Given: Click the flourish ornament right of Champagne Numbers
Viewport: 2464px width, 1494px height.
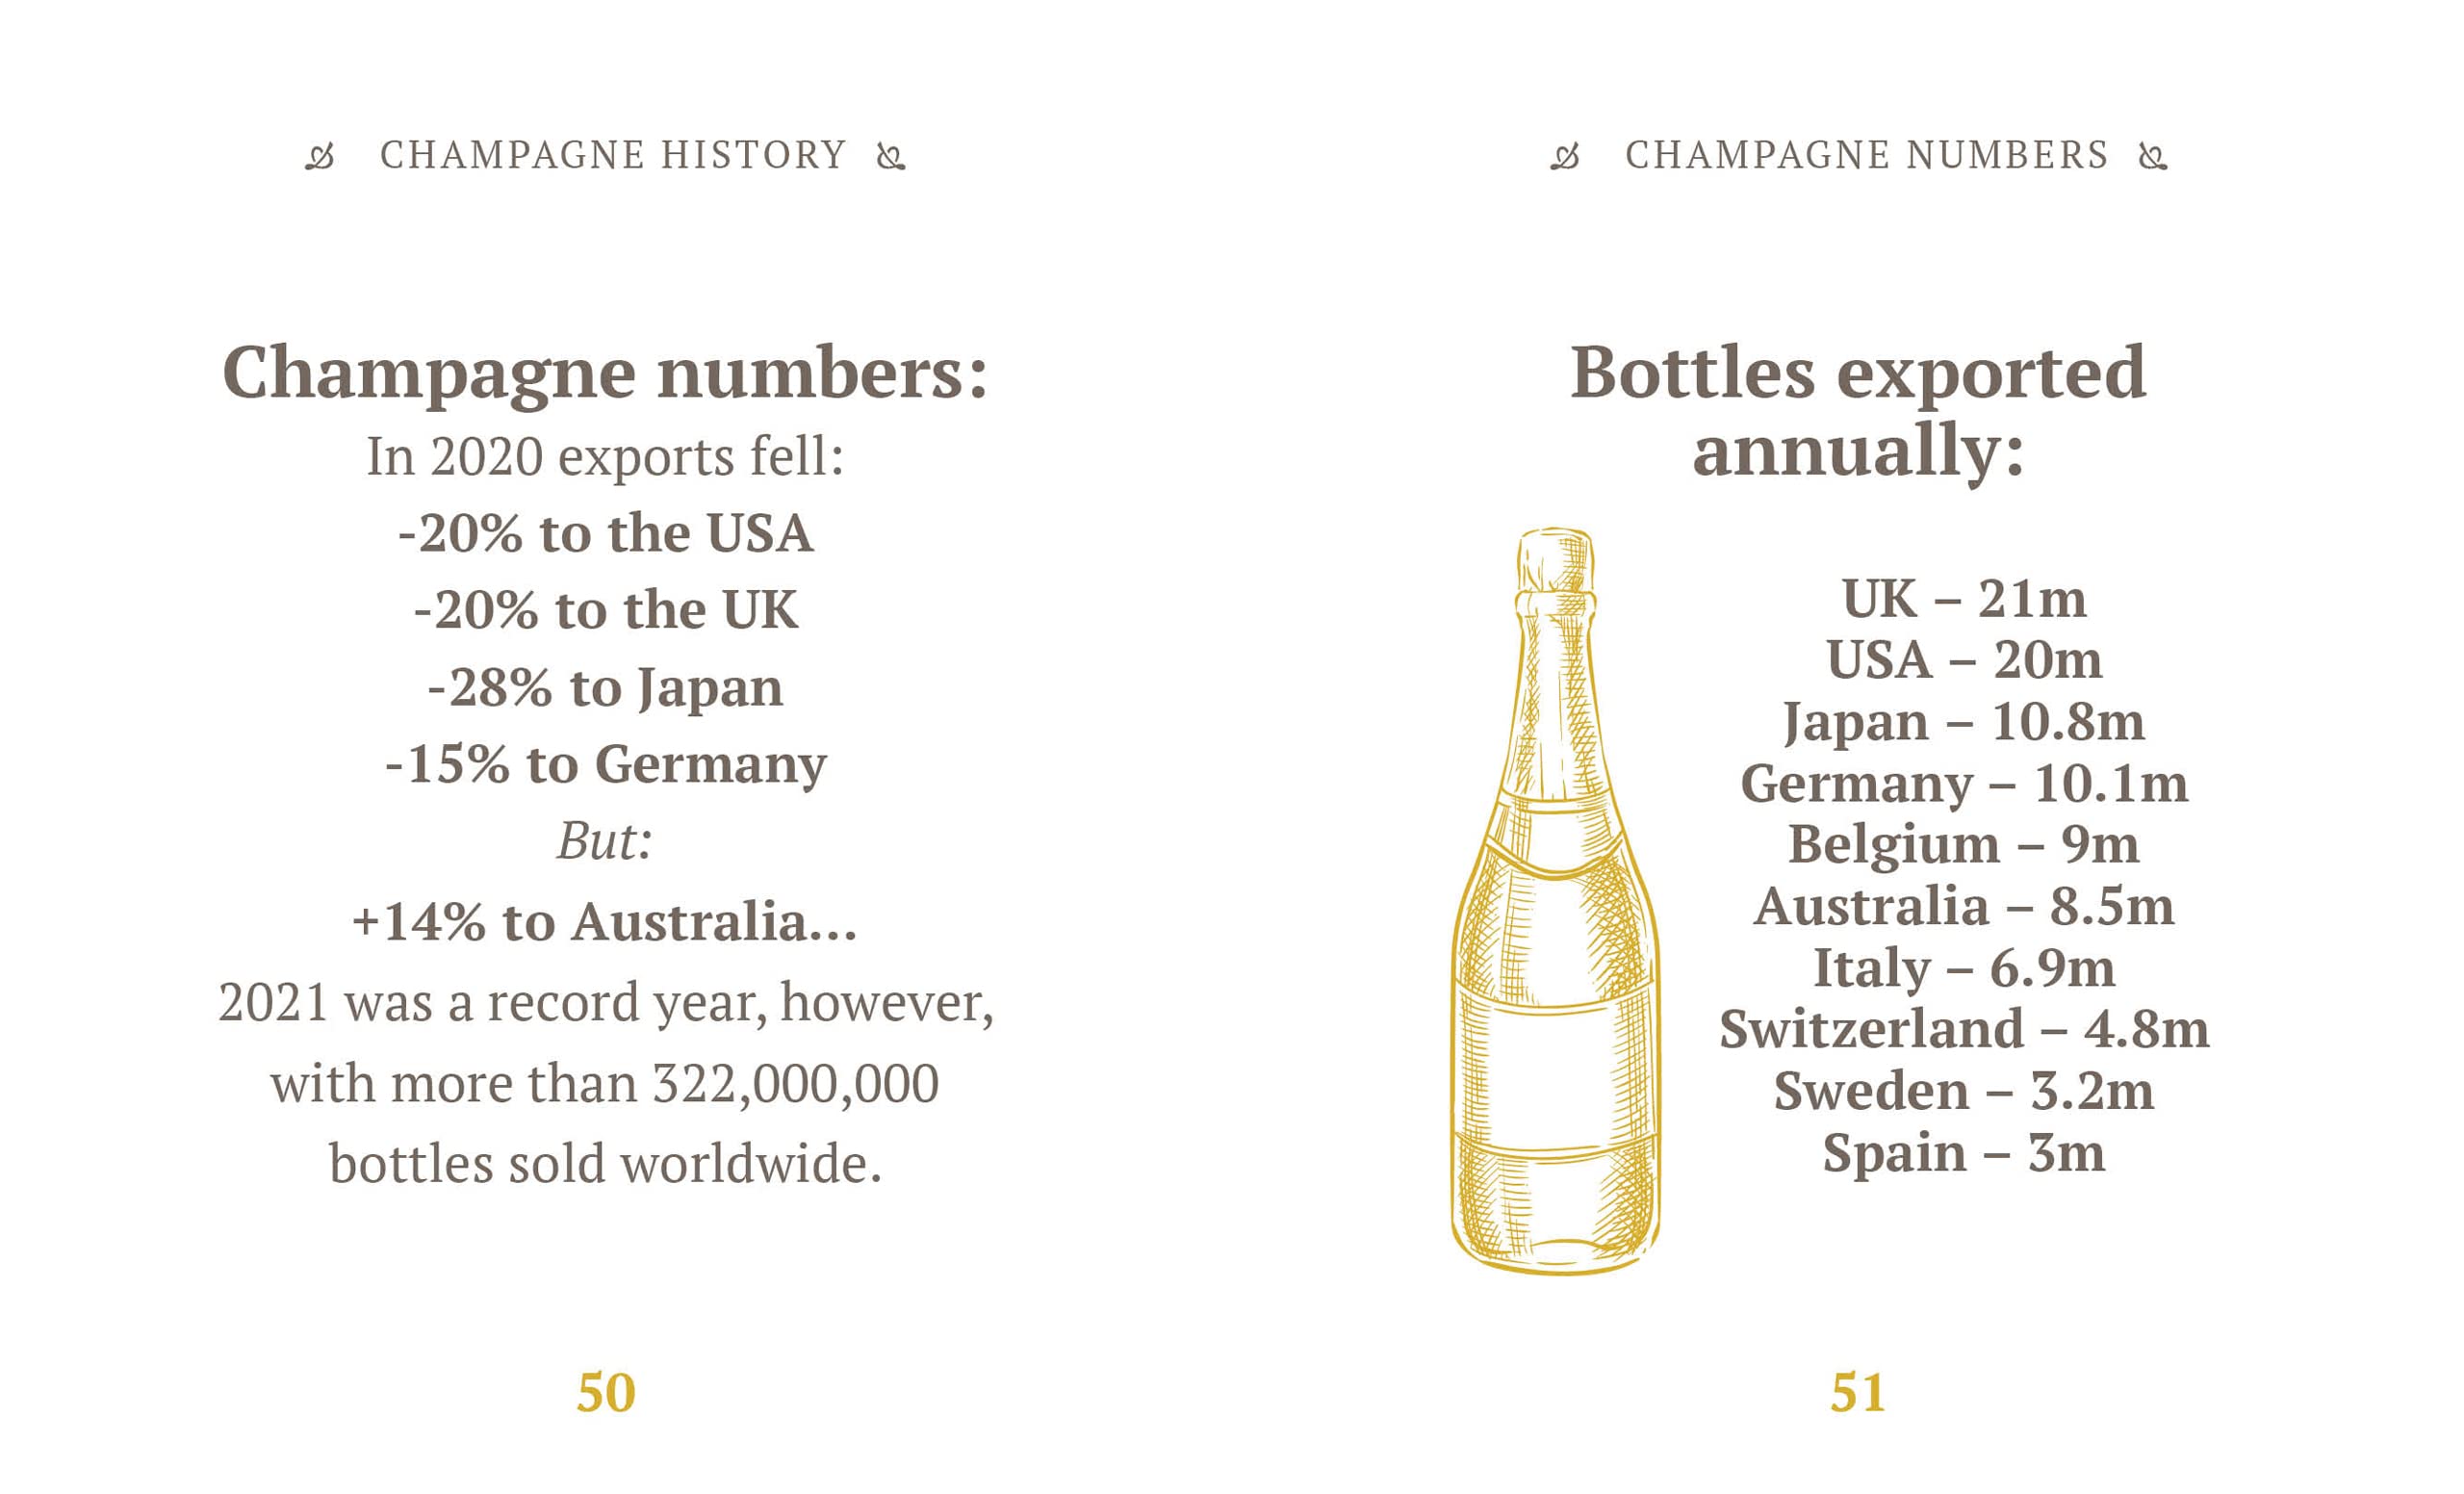Looking at the screenshot, I should (x=2152, y=157).
